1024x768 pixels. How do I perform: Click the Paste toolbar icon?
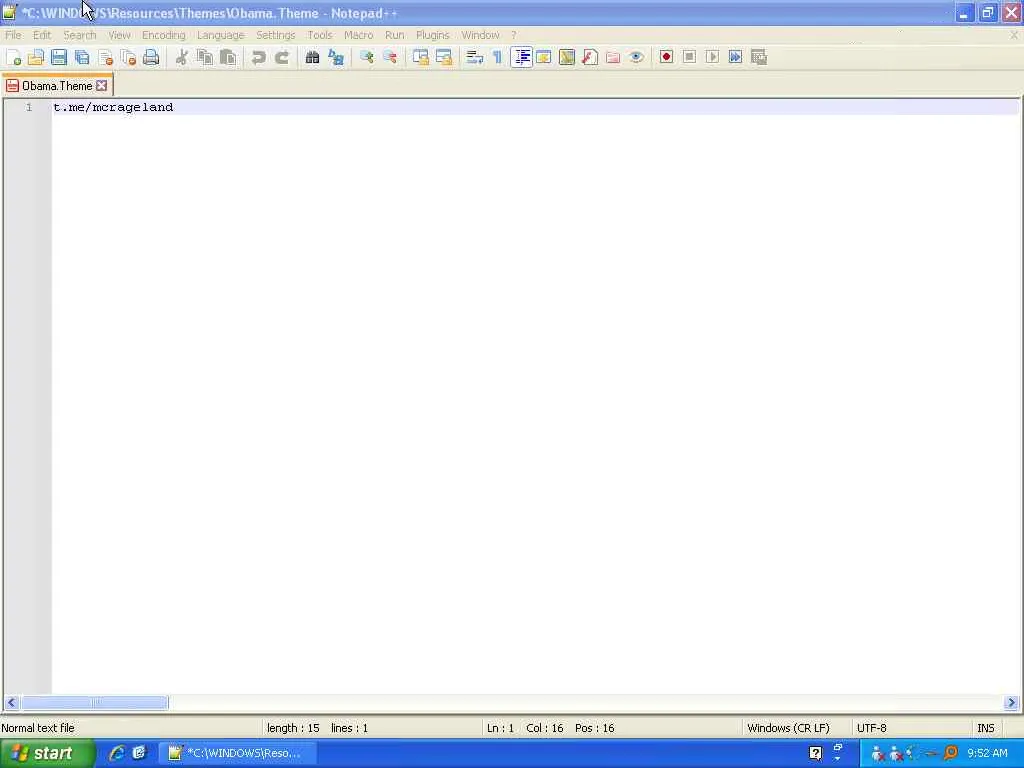click(228, 57)
